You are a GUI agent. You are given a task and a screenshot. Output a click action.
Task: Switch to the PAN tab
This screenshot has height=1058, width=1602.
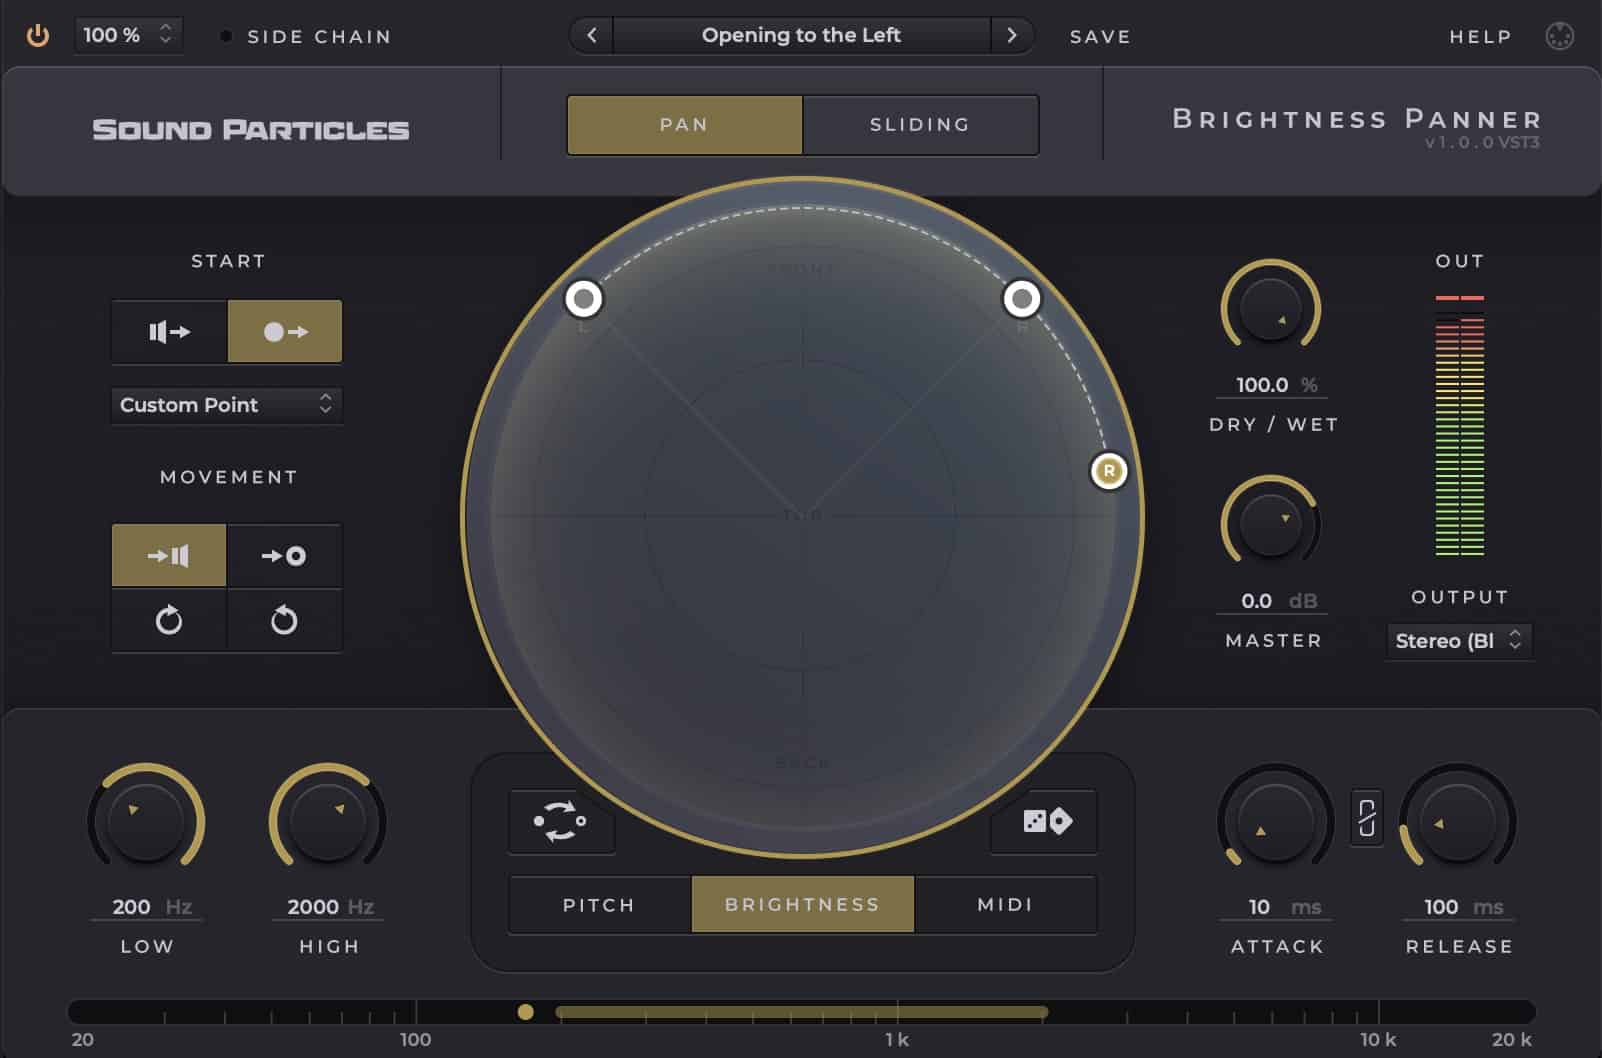[685, 125]
